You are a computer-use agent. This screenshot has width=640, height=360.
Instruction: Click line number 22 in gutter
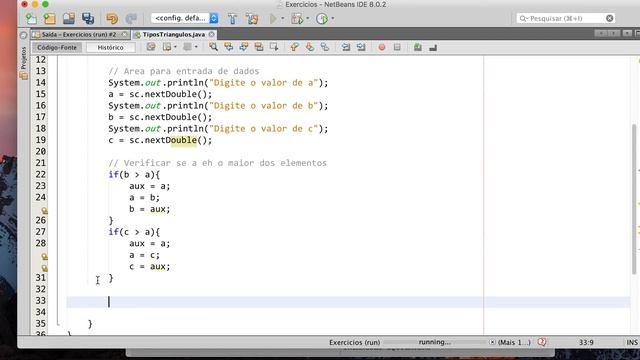[41, 174]
